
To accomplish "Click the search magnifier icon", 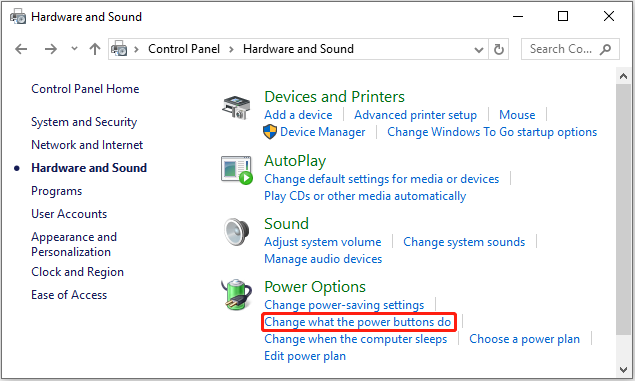I will coord(605,49).
